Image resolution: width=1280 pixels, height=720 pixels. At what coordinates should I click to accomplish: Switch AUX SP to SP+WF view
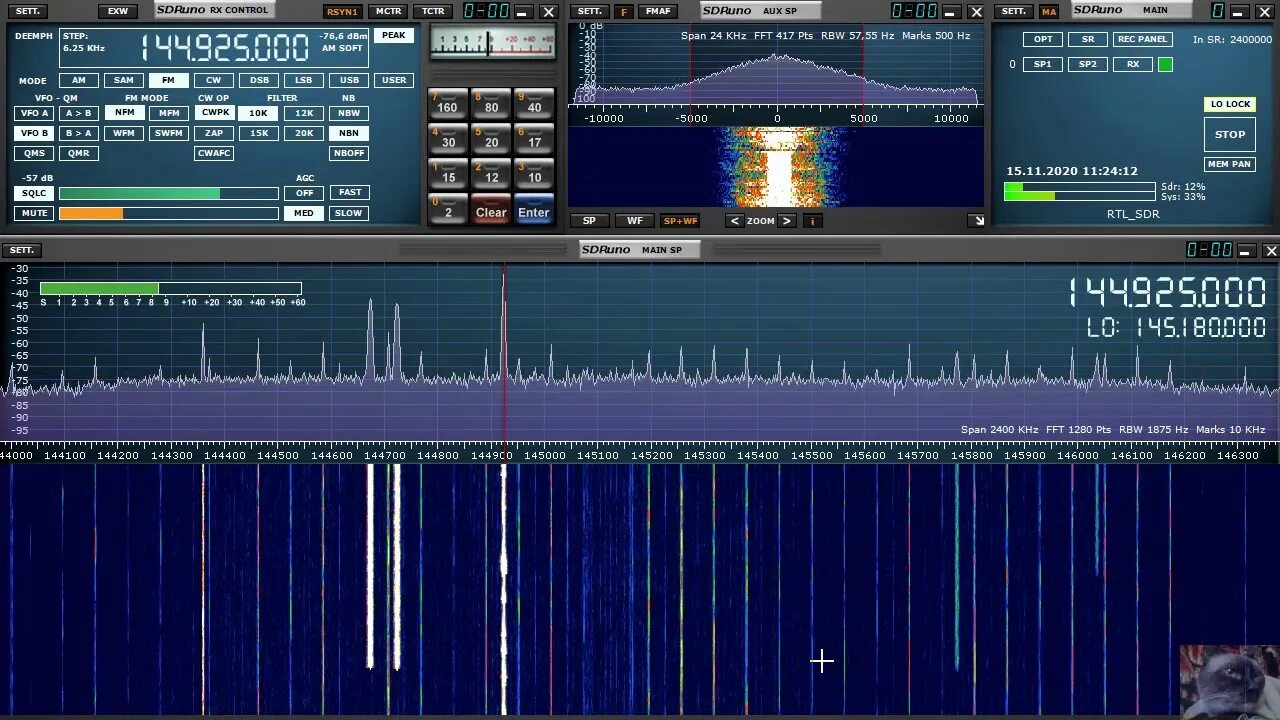[x=680, y=221]
